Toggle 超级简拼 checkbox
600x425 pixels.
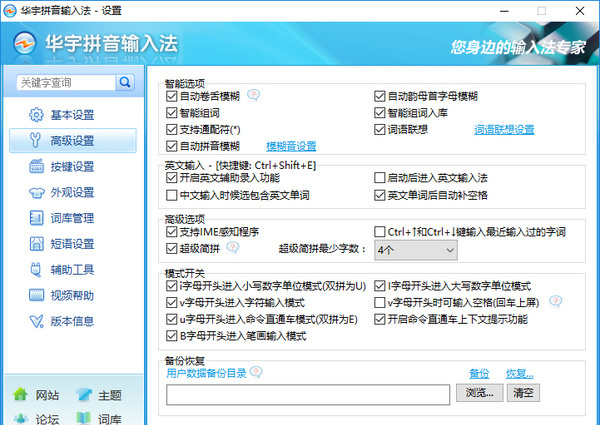click(x=171, y=249)
